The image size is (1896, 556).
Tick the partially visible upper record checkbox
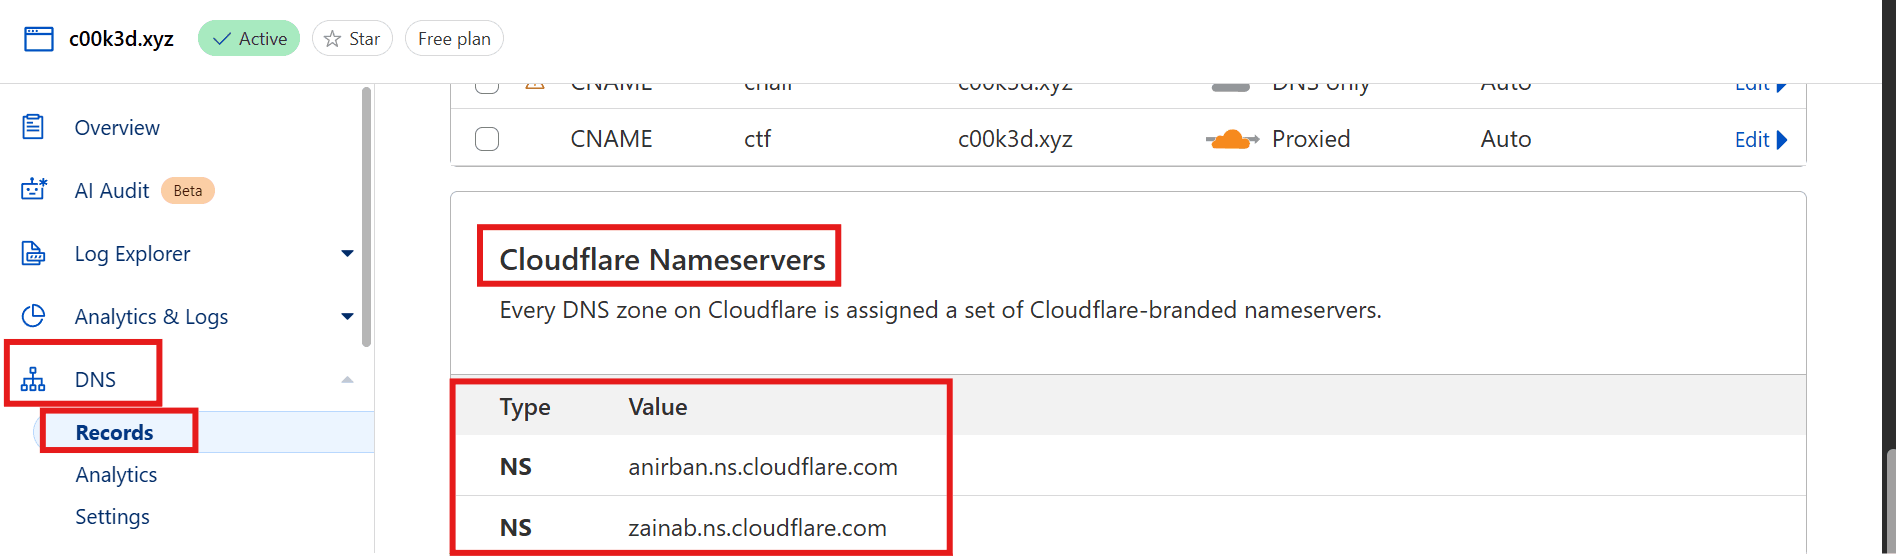(487, 87)
